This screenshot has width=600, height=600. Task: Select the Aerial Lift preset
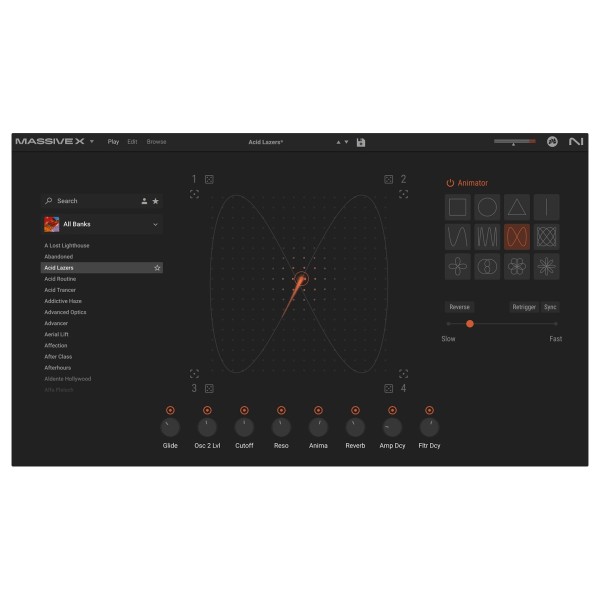pyautogui.click(x=57, y=334)
